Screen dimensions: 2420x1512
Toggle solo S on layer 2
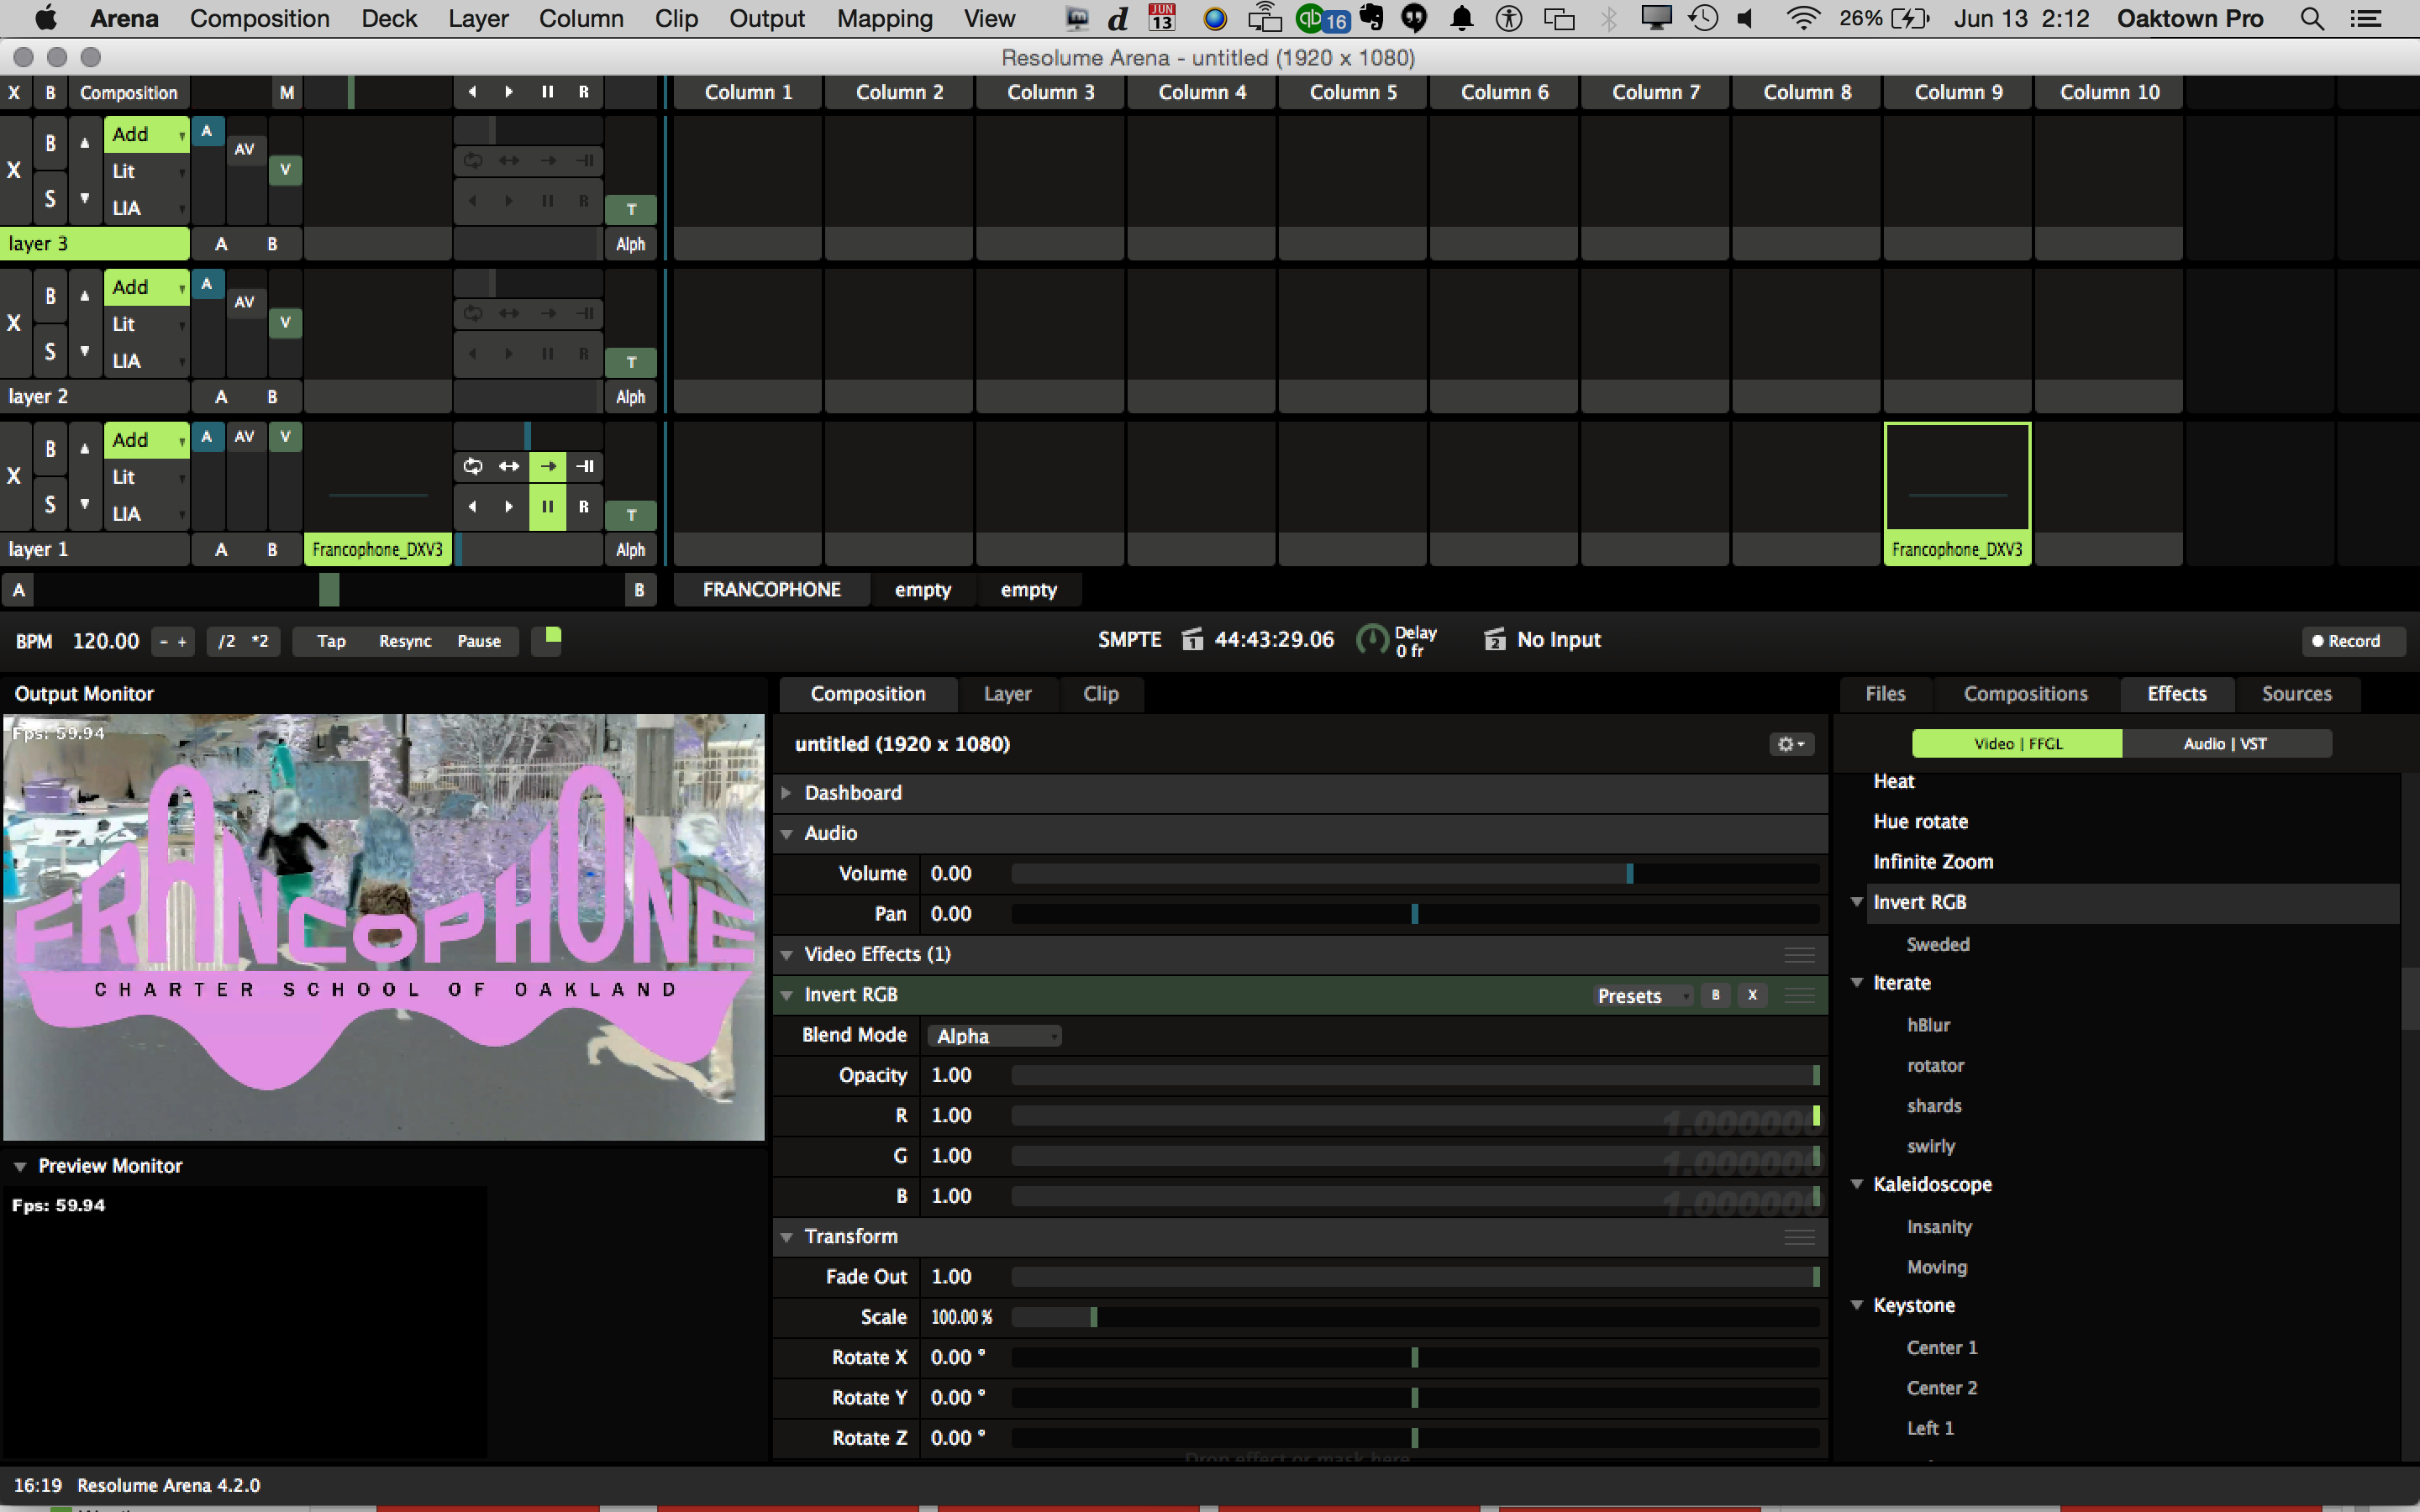(x=50, y=351)
